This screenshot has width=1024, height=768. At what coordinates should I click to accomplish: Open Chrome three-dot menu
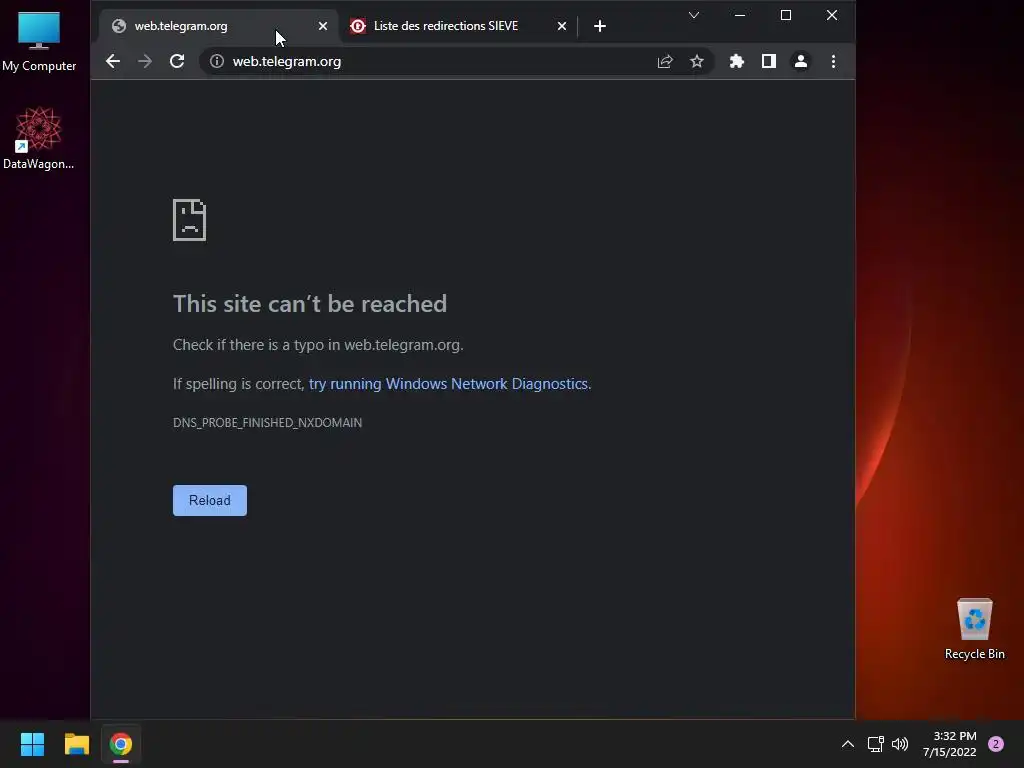pos(833,61)
